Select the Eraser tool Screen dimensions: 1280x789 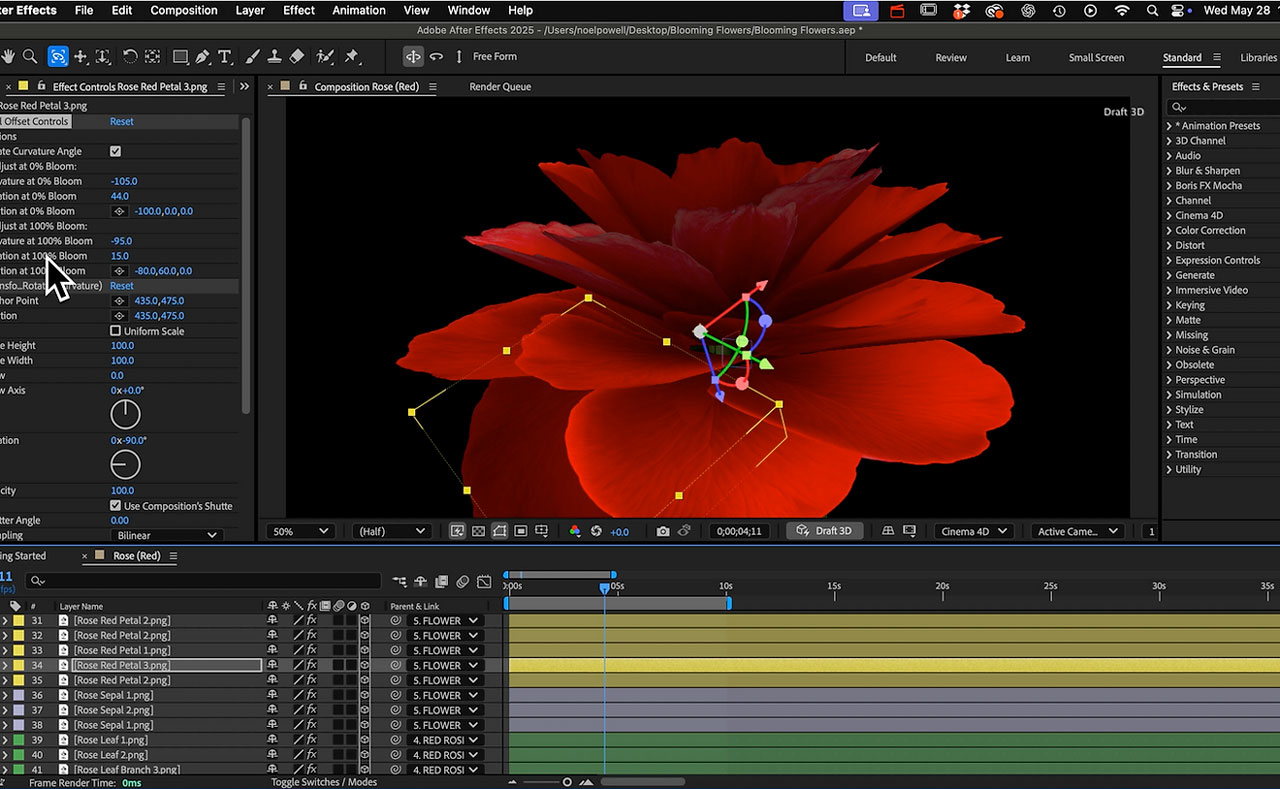pyautogui.click(x=297, y=57)
